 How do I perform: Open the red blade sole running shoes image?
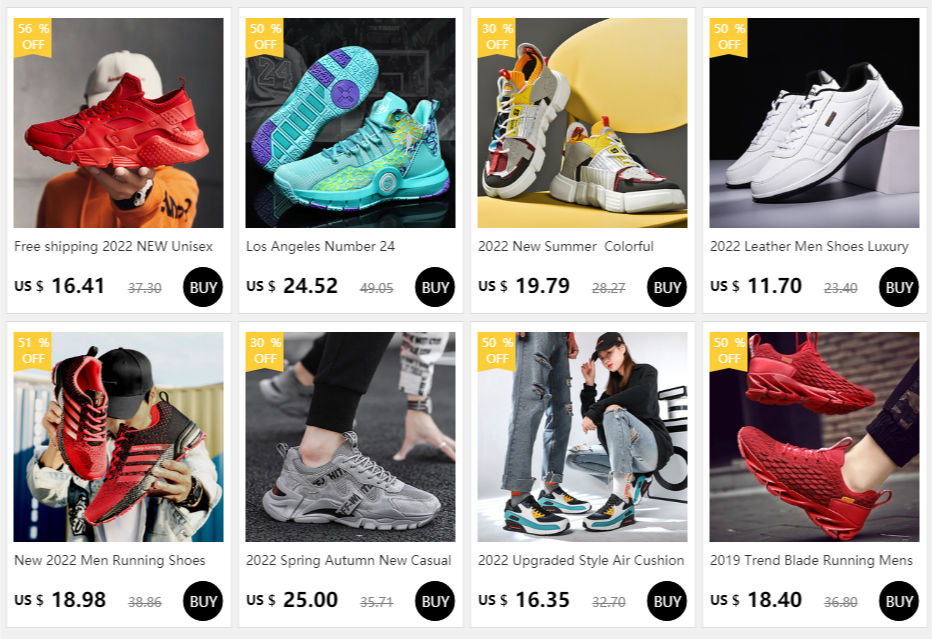click(x=814, y=437)
